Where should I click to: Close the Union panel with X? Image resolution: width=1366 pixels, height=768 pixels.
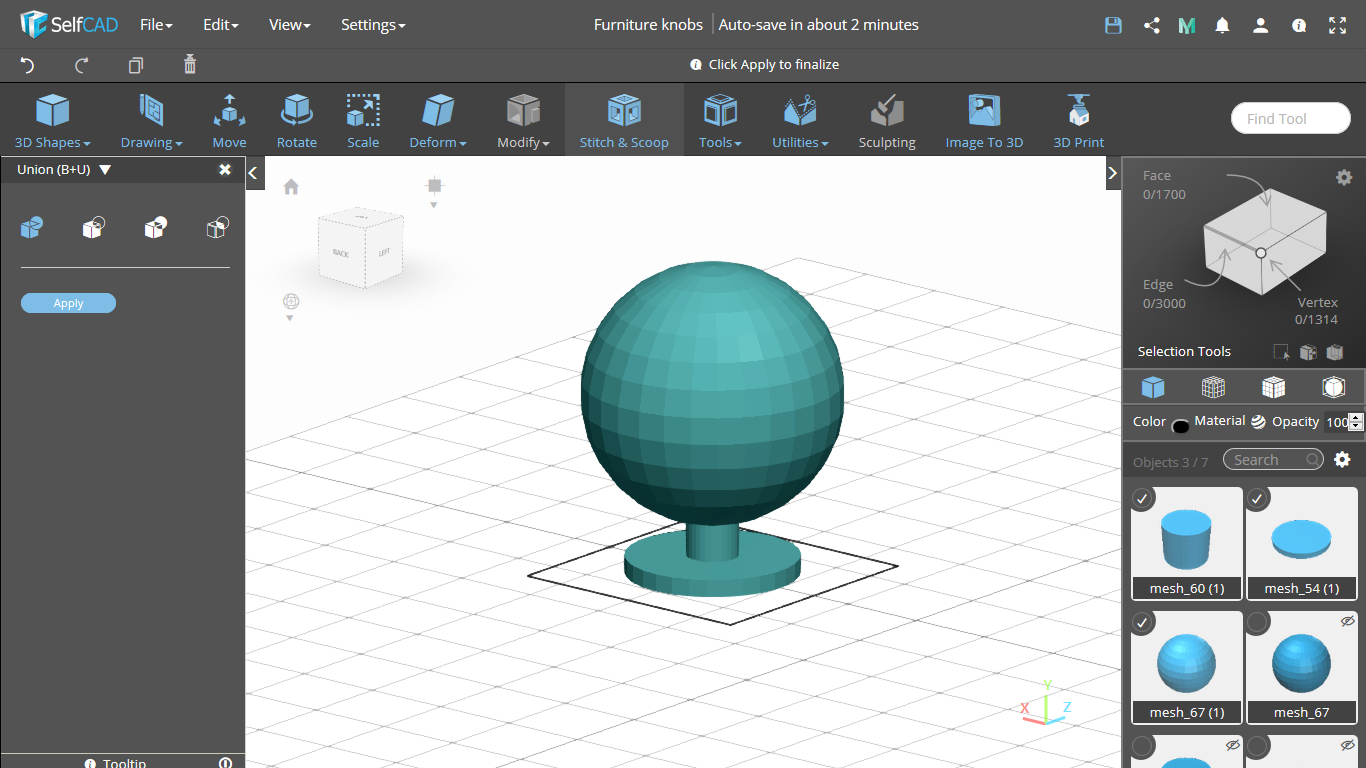[x=225, y=170]
